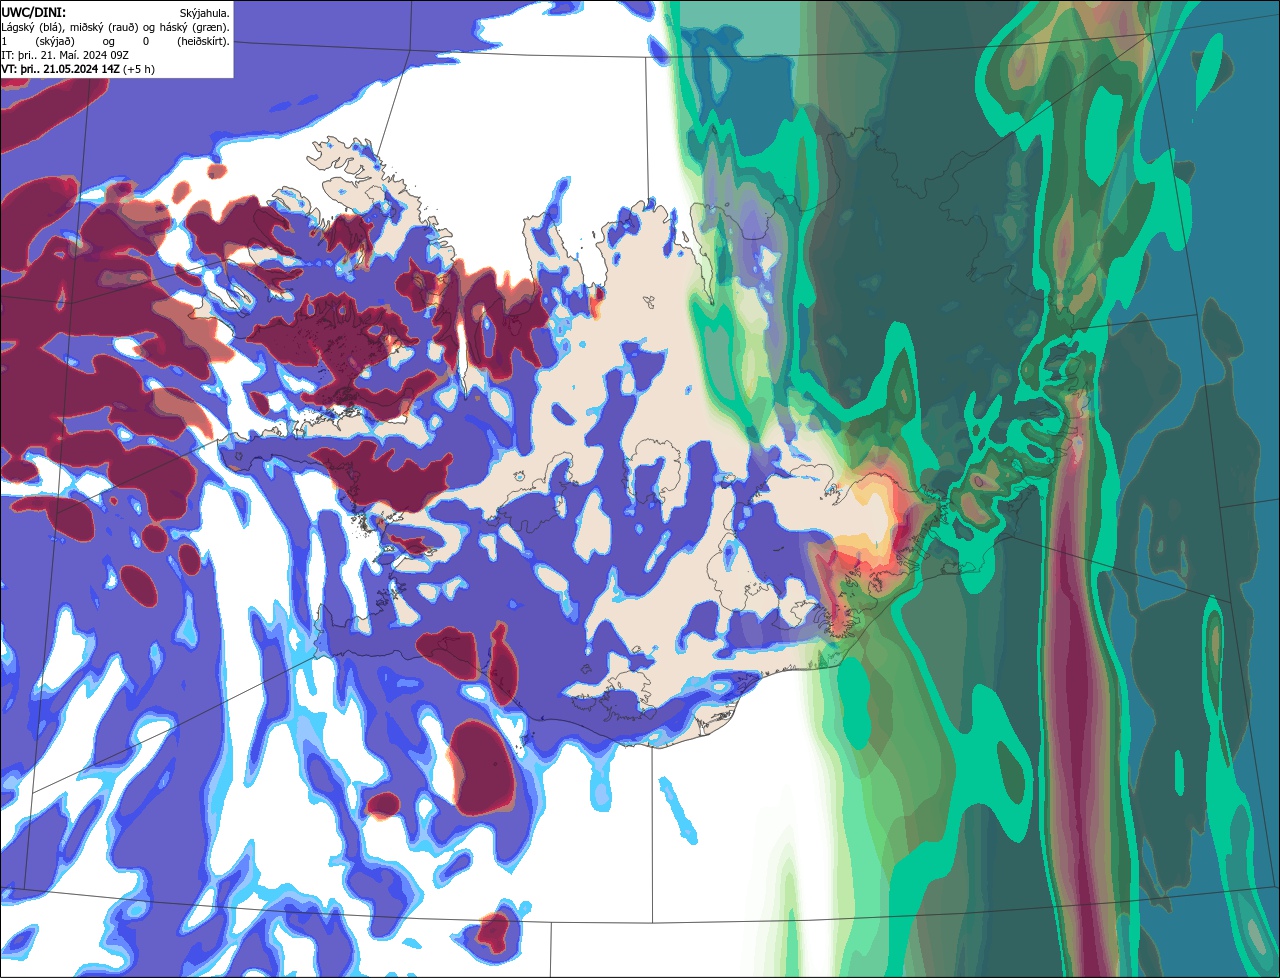Click the 'VT: þri.. 21.05.2024 14Z' valid time
This screenshot has height=978, width=1280.
click(x=60, y=69)
